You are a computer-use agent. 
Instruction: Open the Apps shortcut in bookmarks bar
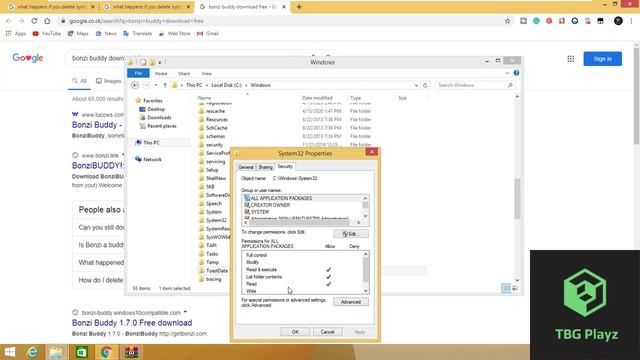(16, 33)
